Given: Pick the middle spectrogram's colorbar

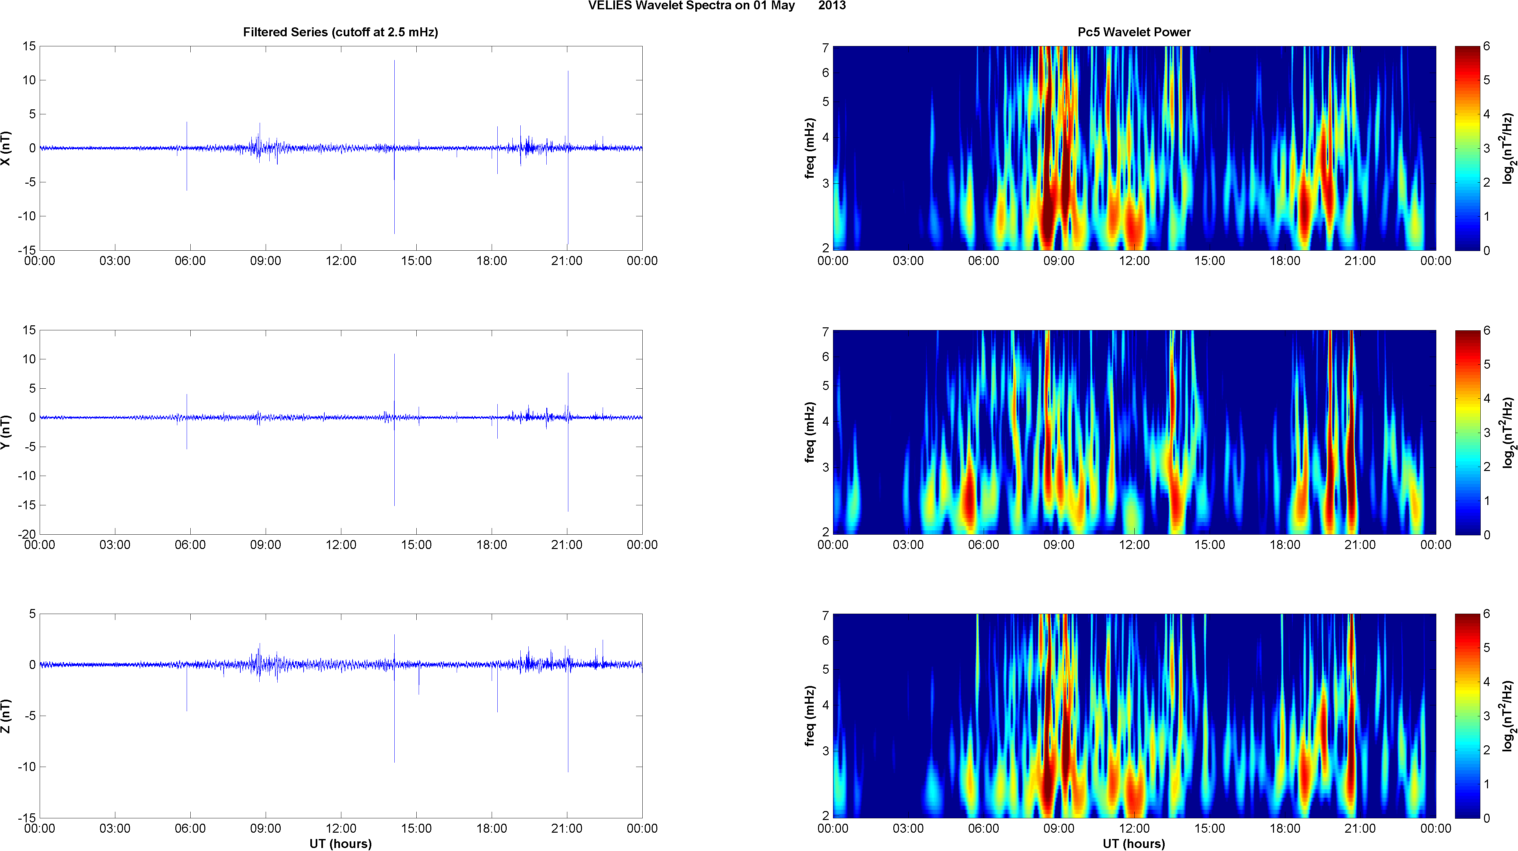Looking at the screenshot, I should click(1467, 432).
